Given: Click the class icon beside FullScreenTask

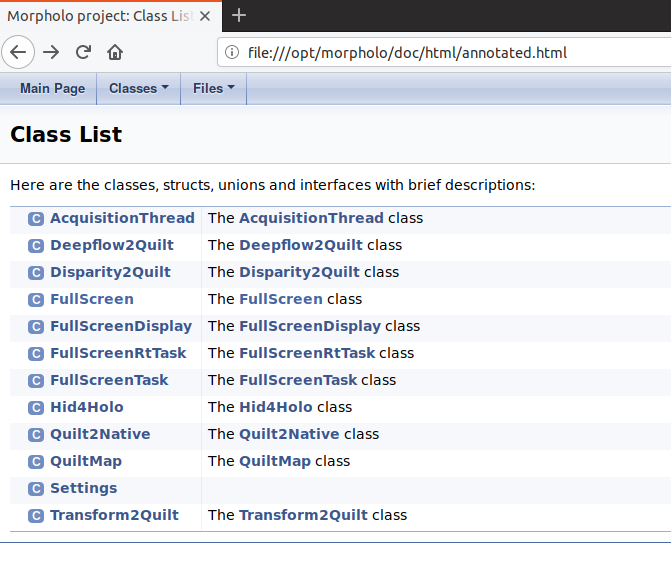Looking at the screenshot, I should (x=36, y=380).
